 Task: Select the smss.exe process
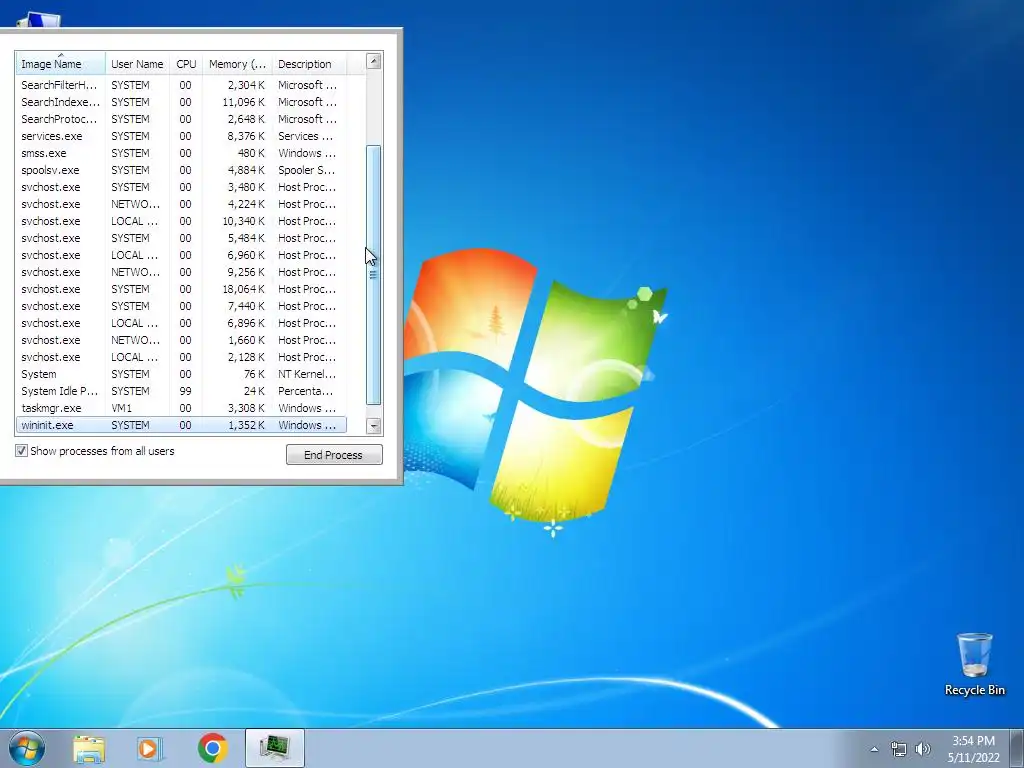(x=181, y=153)
